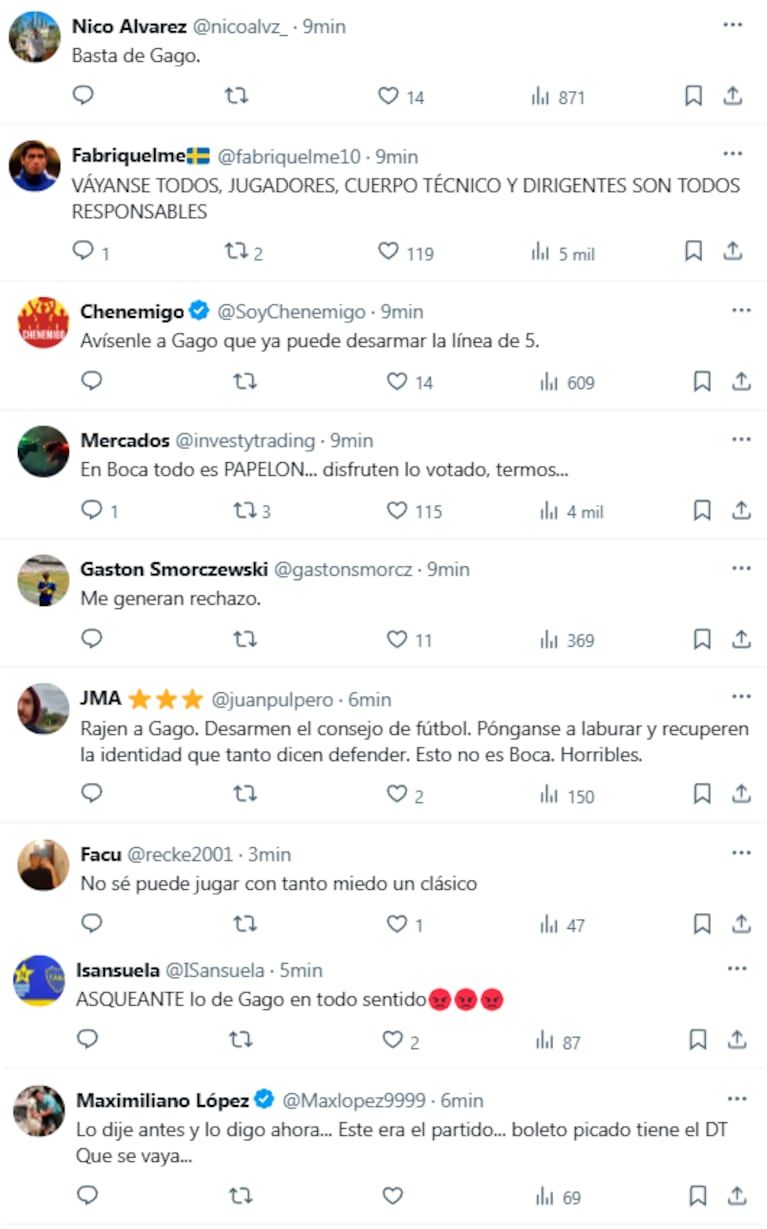The image size is (767, 1229).
Task: Open more options for Fabriquelme's tweet
Action: [733, 154]
